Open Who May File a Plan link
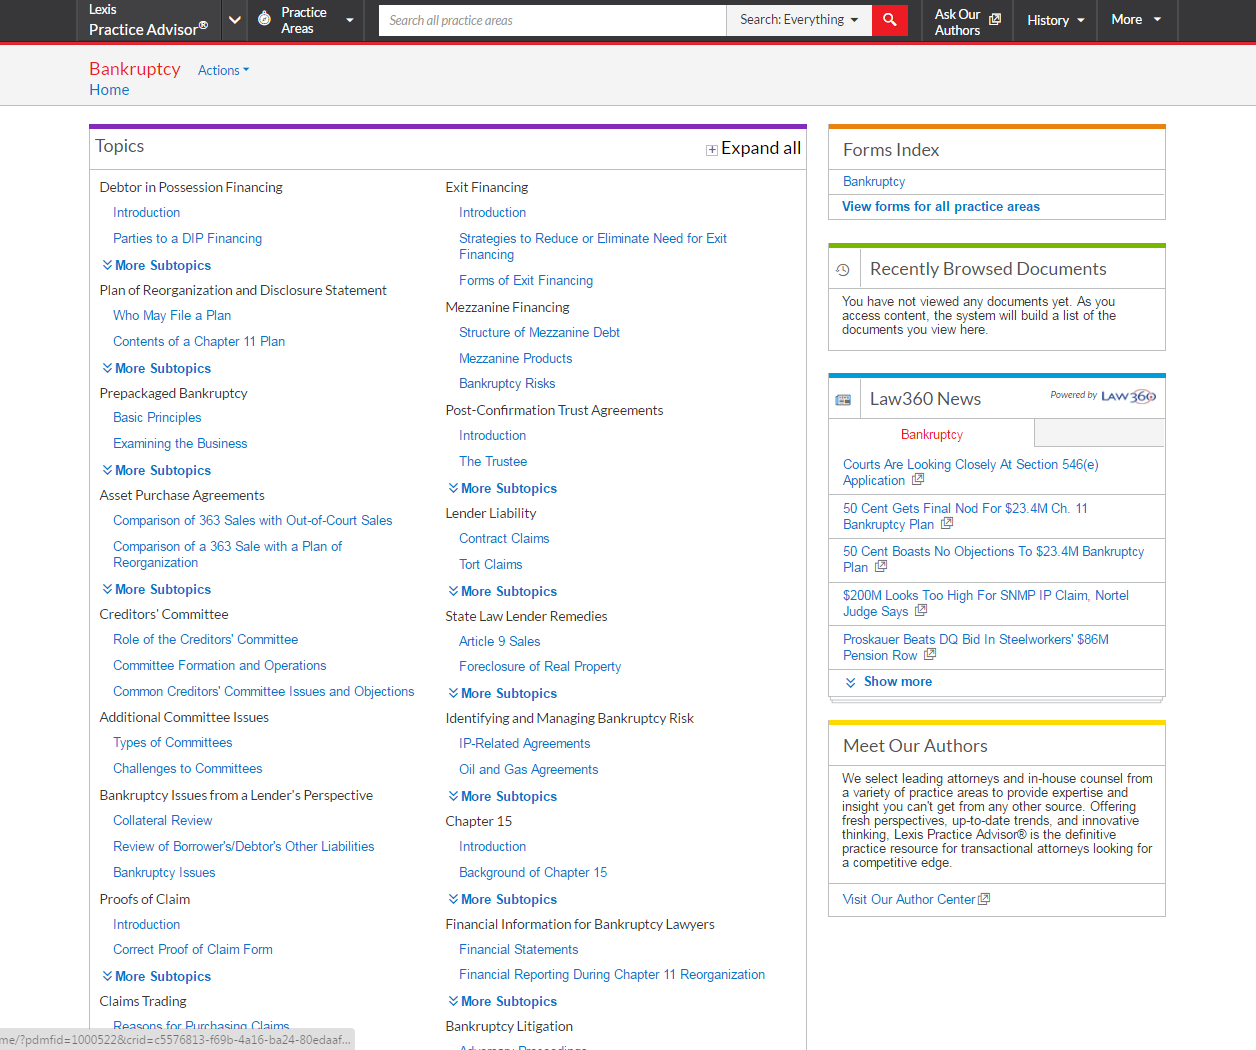Image resolution: width=1256 pixels, height=1050 pixels. pos(172,315)
